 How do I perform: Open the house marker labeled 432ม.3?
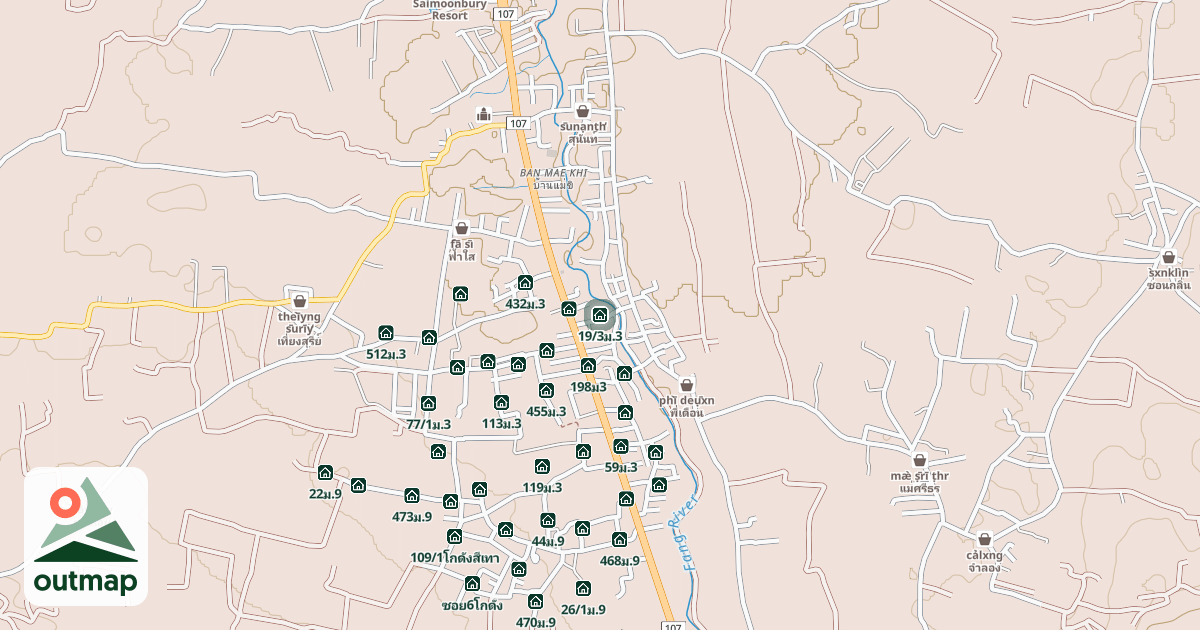coord(525,283)
